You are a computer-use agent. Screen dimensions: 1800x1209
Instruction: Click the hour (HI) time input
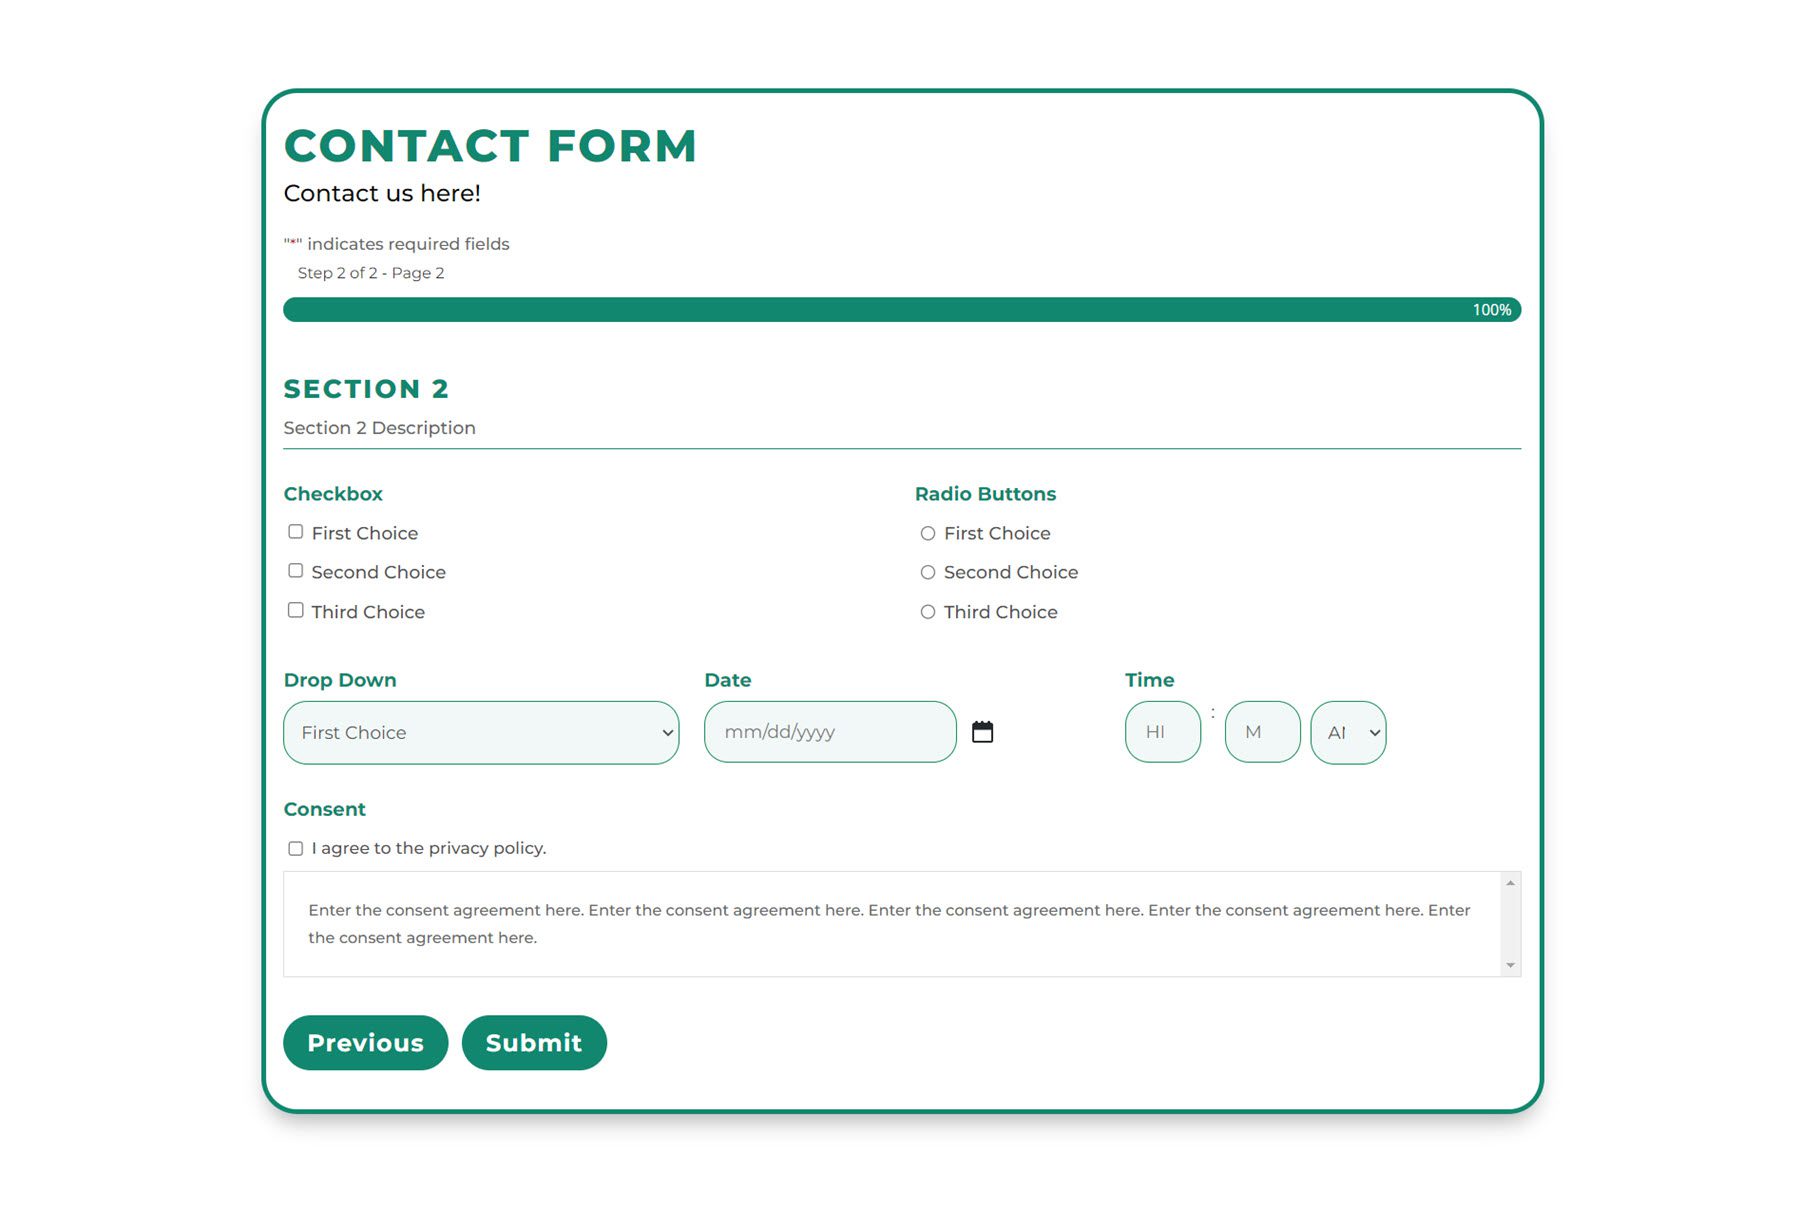tap(1162, 732)
